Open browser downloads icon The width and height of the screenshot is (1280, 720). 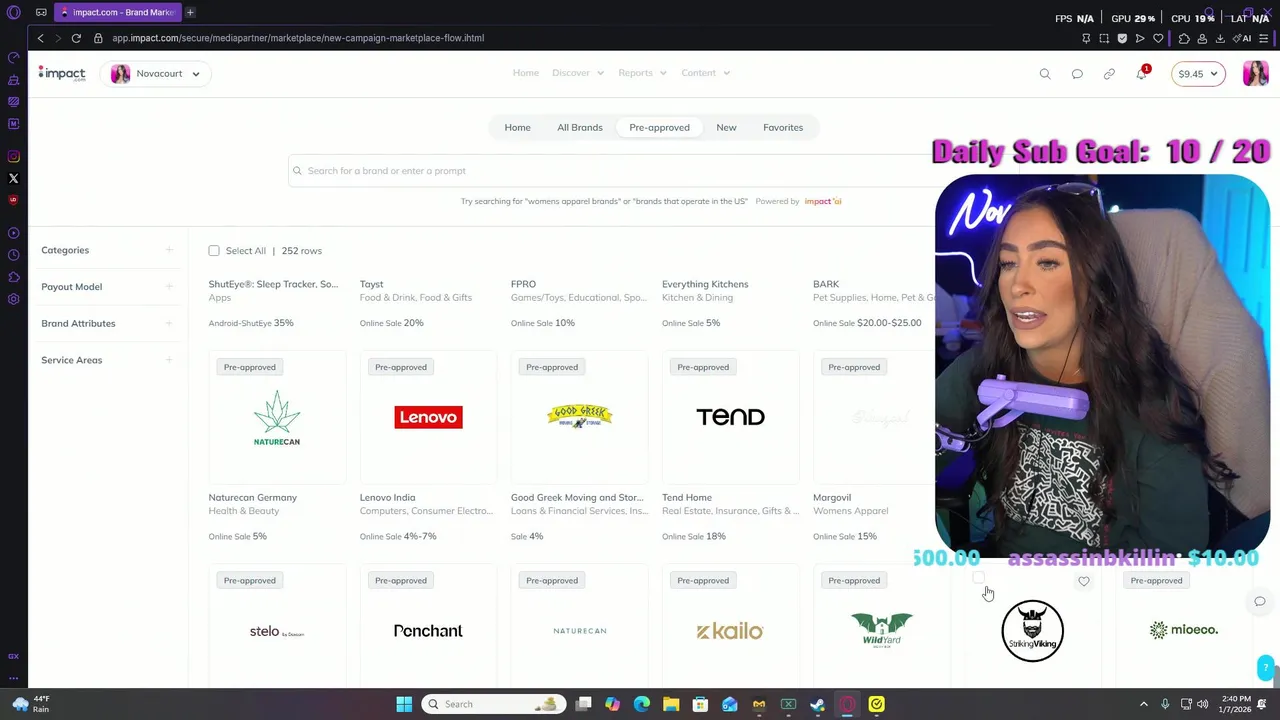tap(1220, 38)
